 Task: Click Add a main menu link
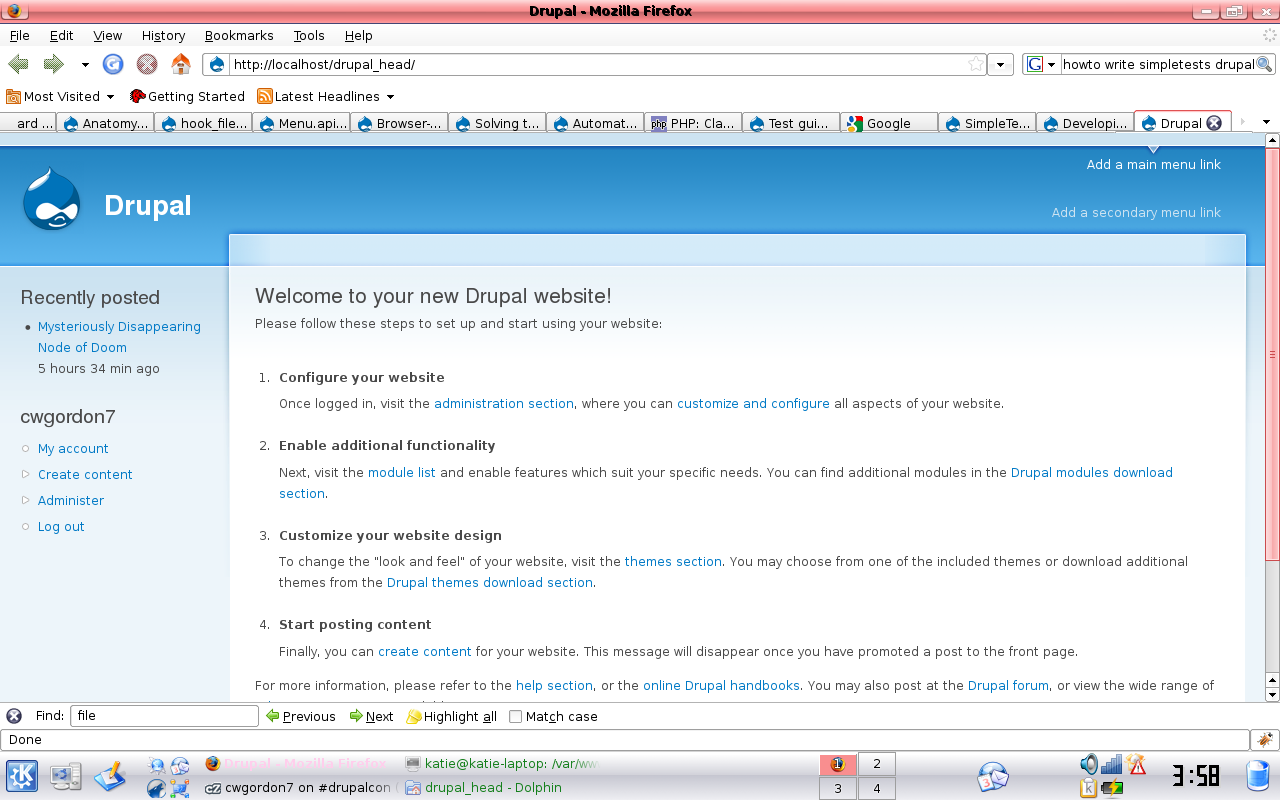[1154, 164]
